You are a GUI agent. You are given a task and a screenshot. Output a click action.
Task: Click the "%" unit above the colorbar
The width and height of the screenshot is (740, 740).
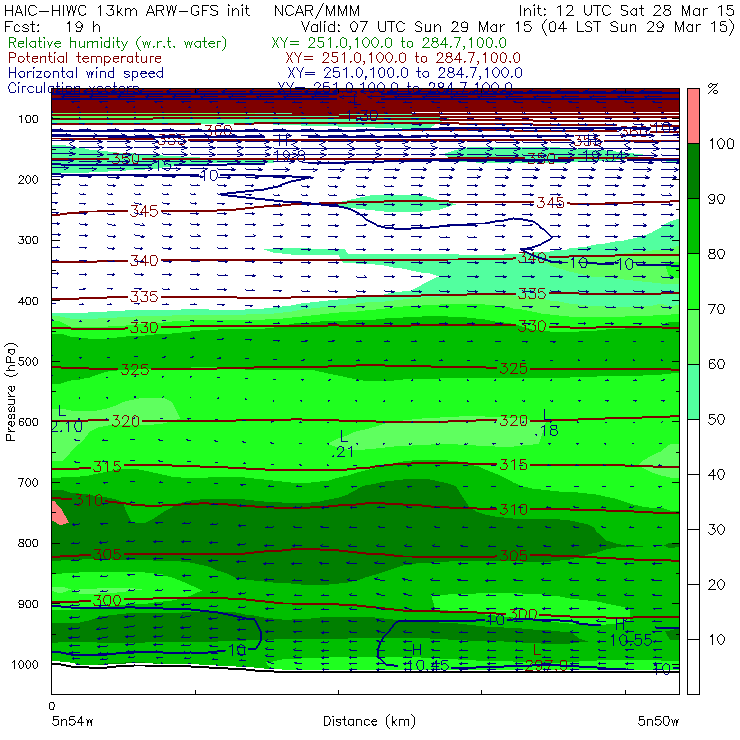713,89
